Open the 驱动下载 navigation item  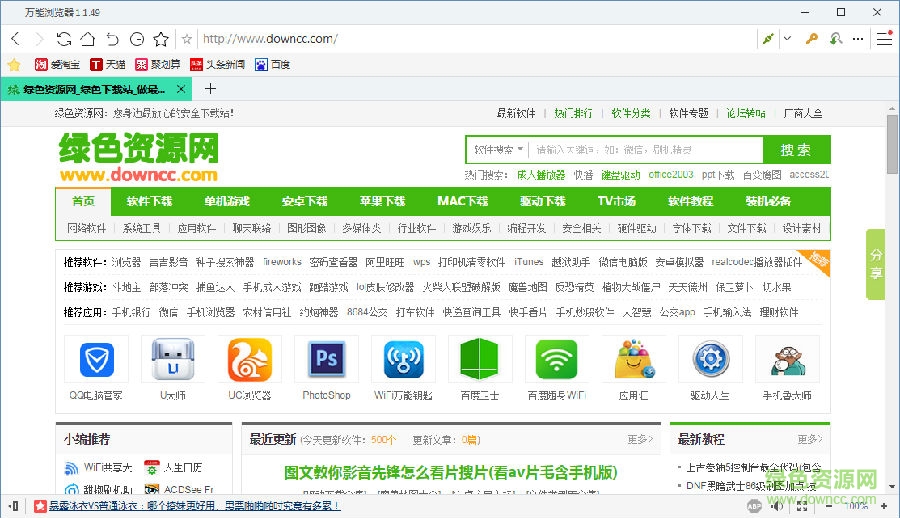(x=542, y=201)
